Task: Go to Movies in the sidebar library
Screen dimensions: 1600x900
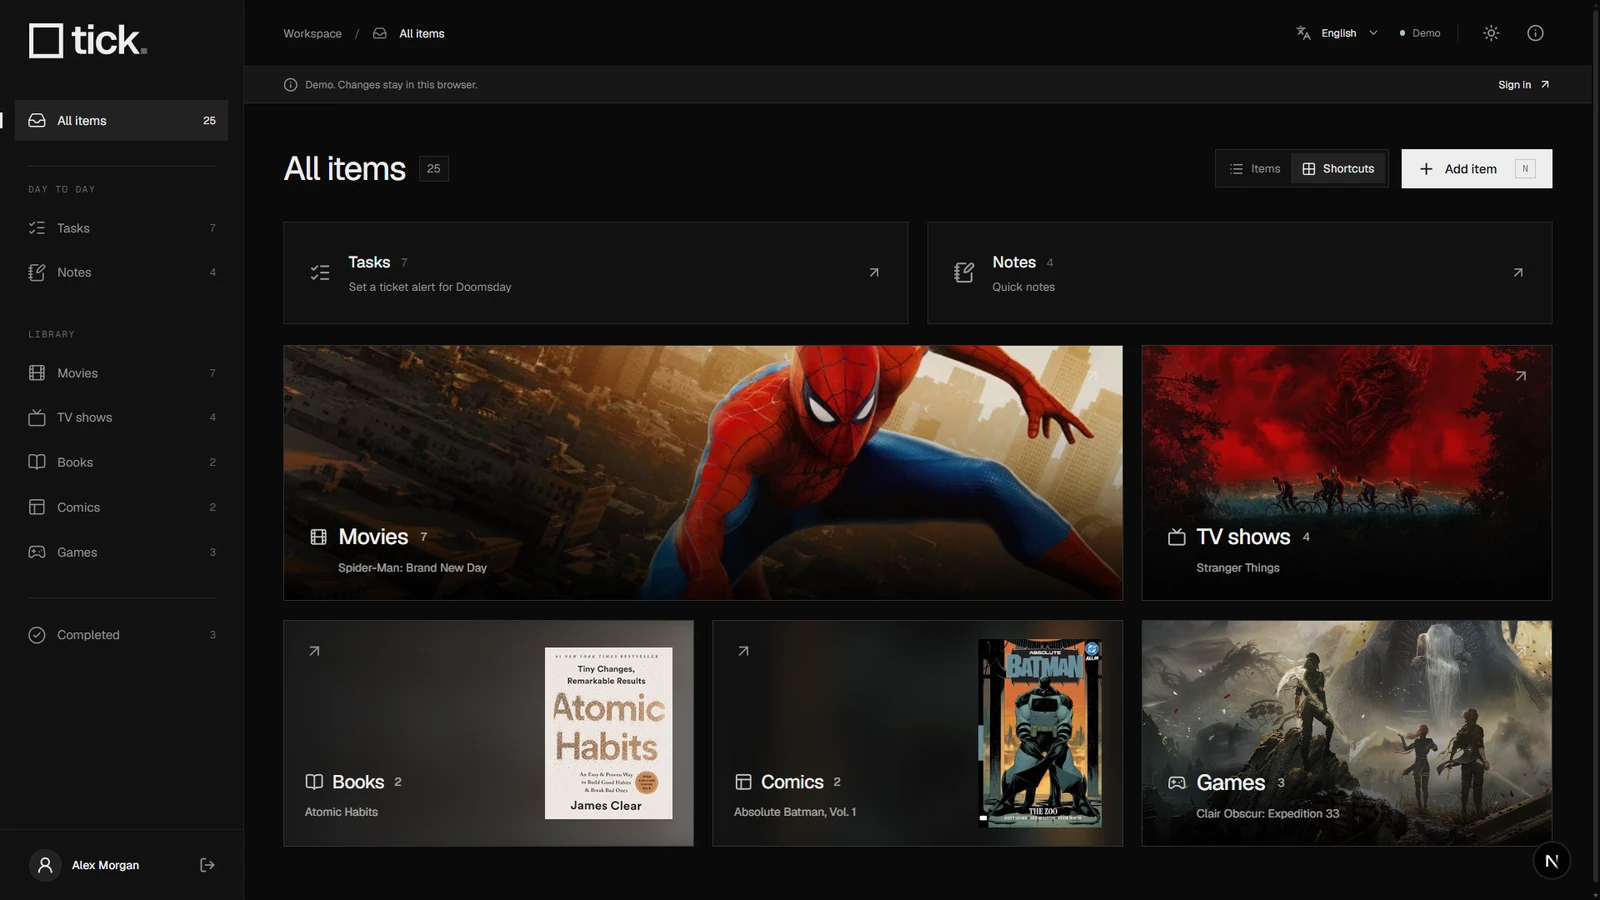Action: click(x=122, y=373)
